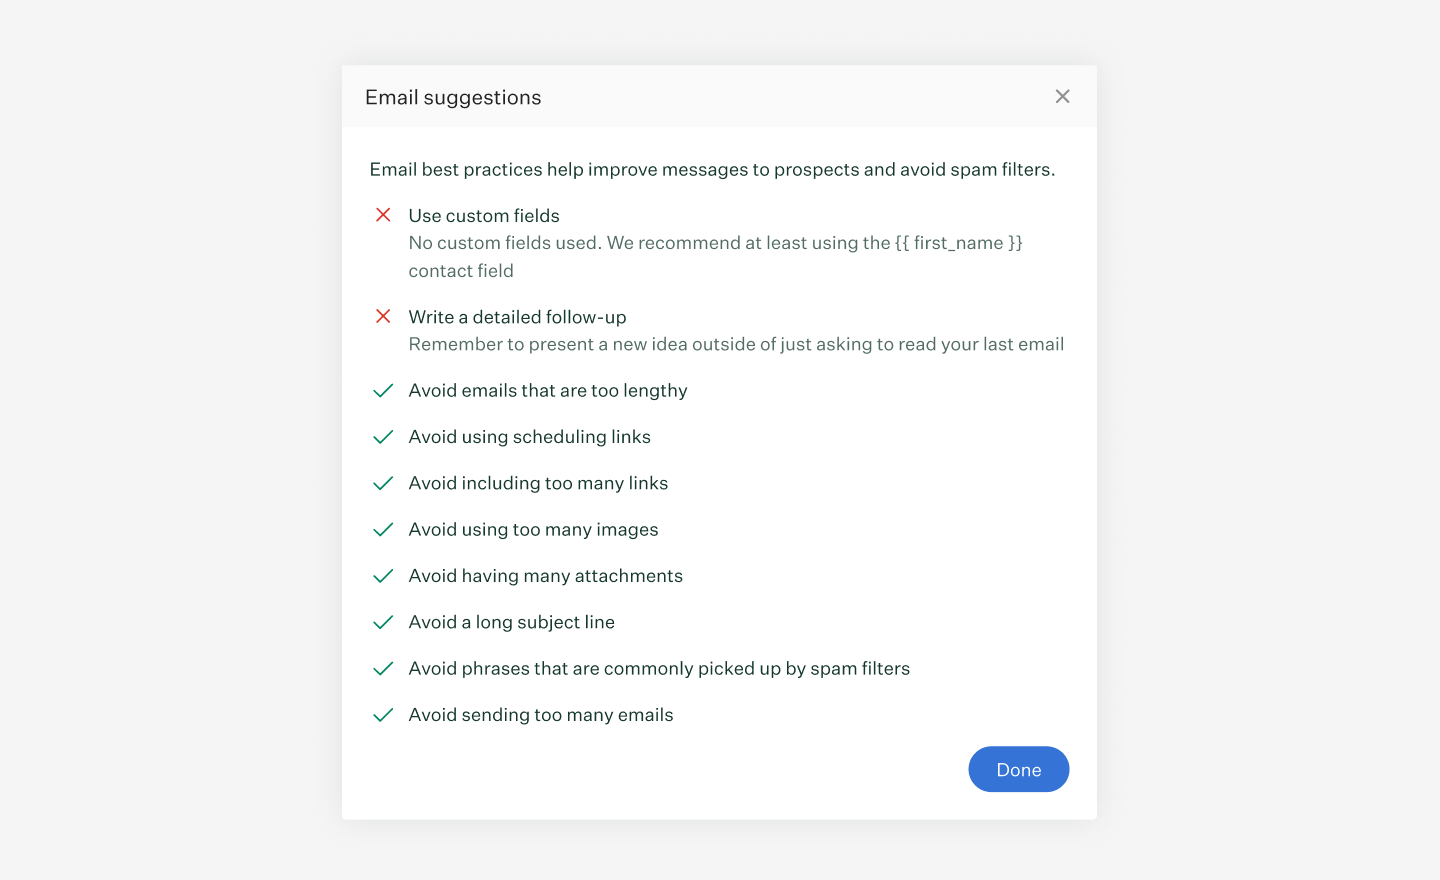The width and height of the screenshot is (1440, 880).
Task: Click the Avoid sending too many emails text
Action: click(x=540, y=715)
